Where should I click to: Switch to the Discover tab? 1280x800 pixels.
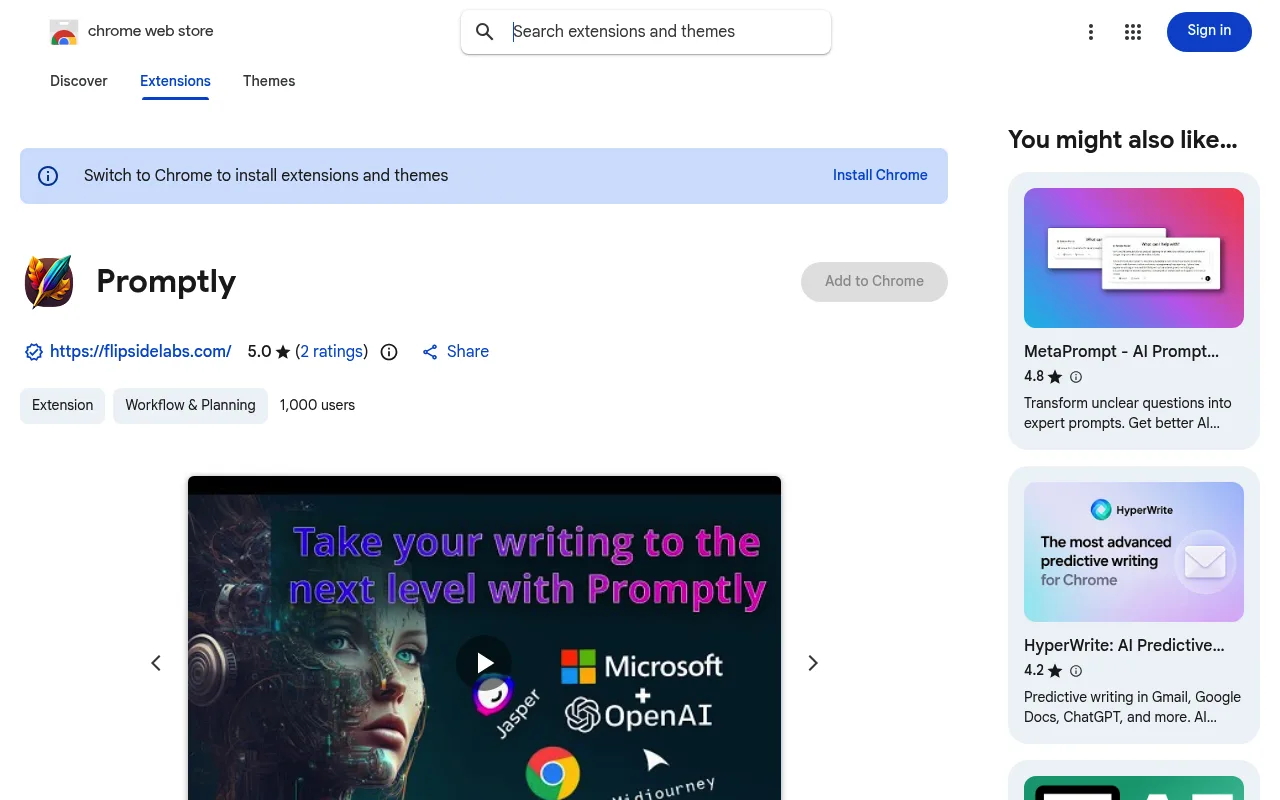coord(79,81)
